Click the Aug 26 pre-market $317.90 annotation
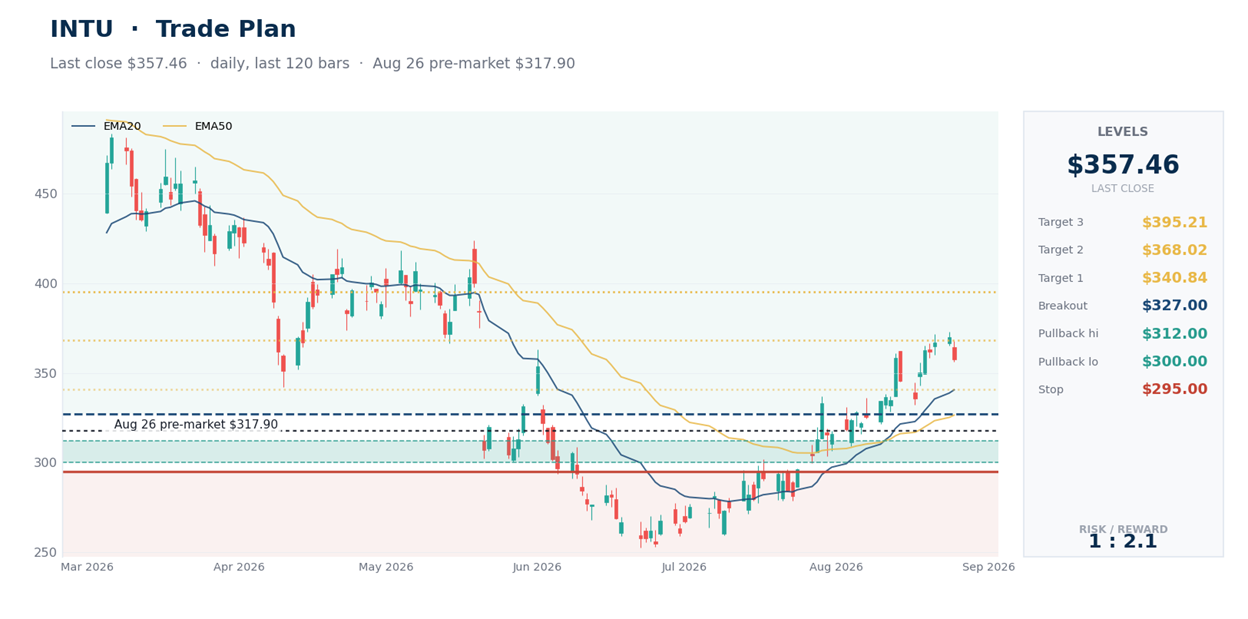This screenshot has height=619, width=1248. click(x=196, y=425)
